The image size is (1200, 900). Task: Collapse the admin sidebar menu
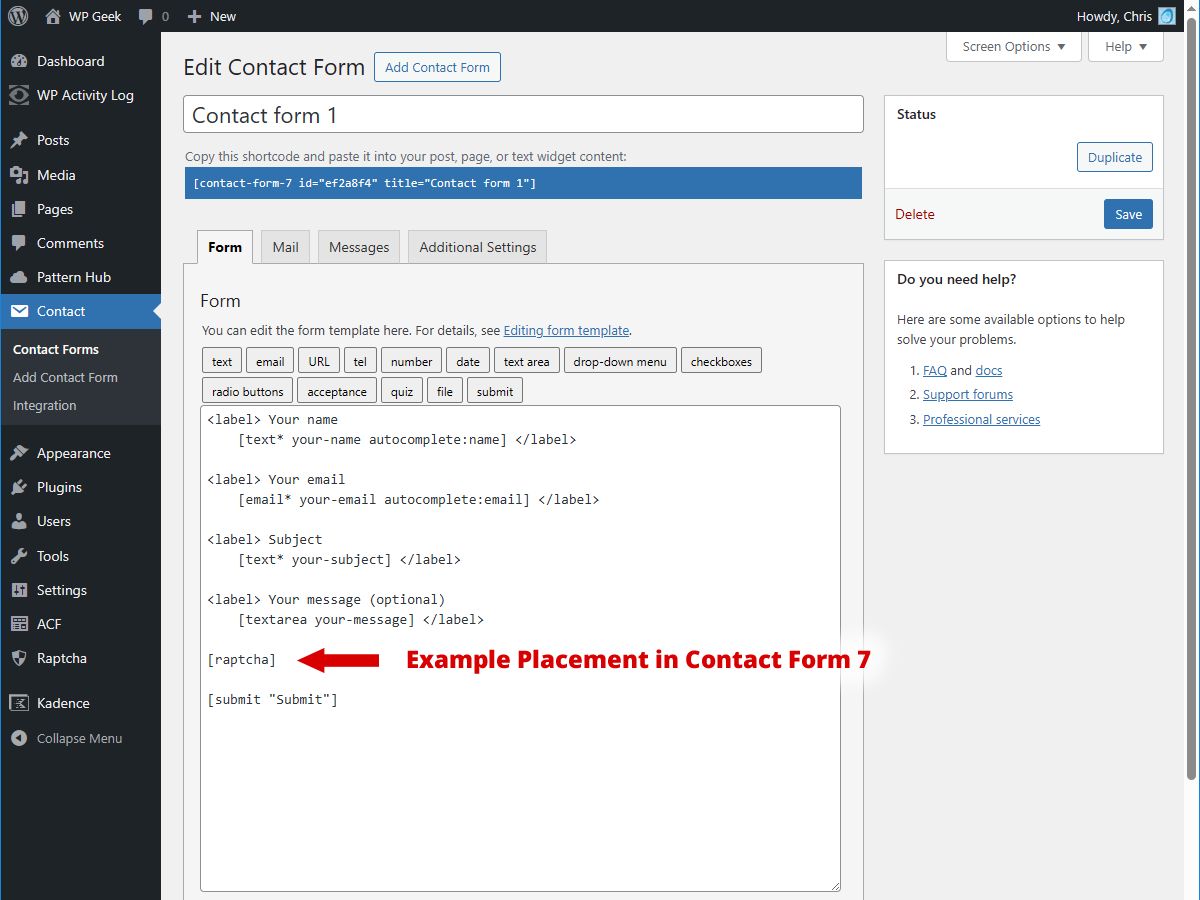[x=67, y=738]
